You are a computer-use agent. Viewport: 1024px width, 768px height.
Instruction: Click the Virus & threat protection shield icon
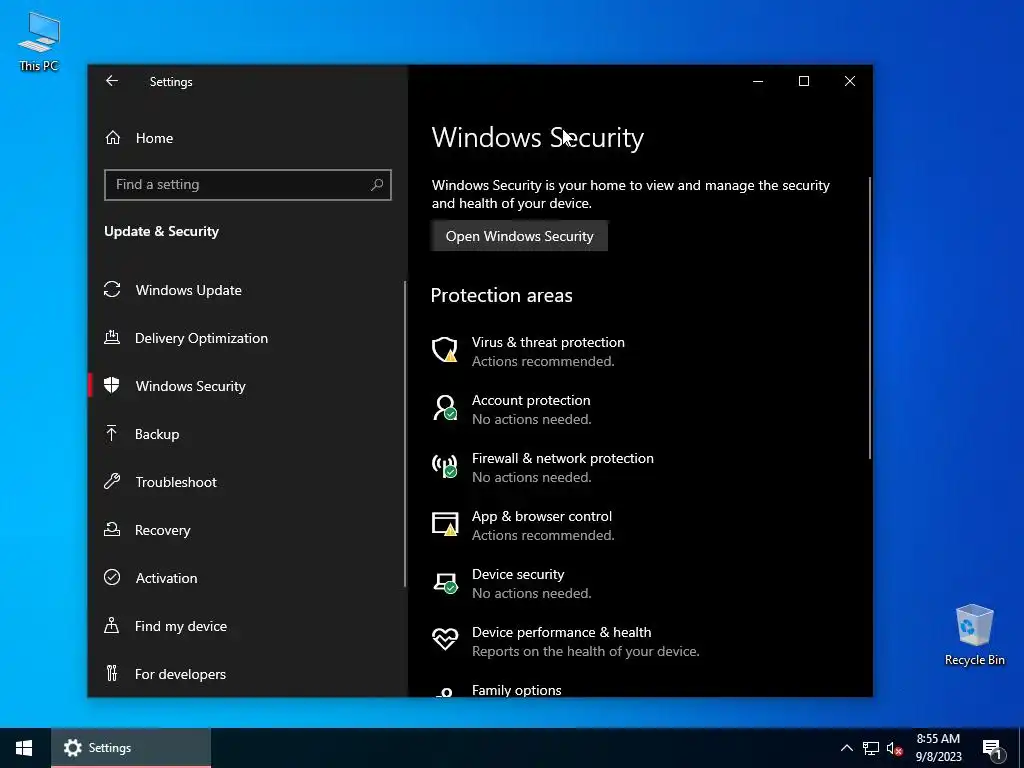pos(445,350)
